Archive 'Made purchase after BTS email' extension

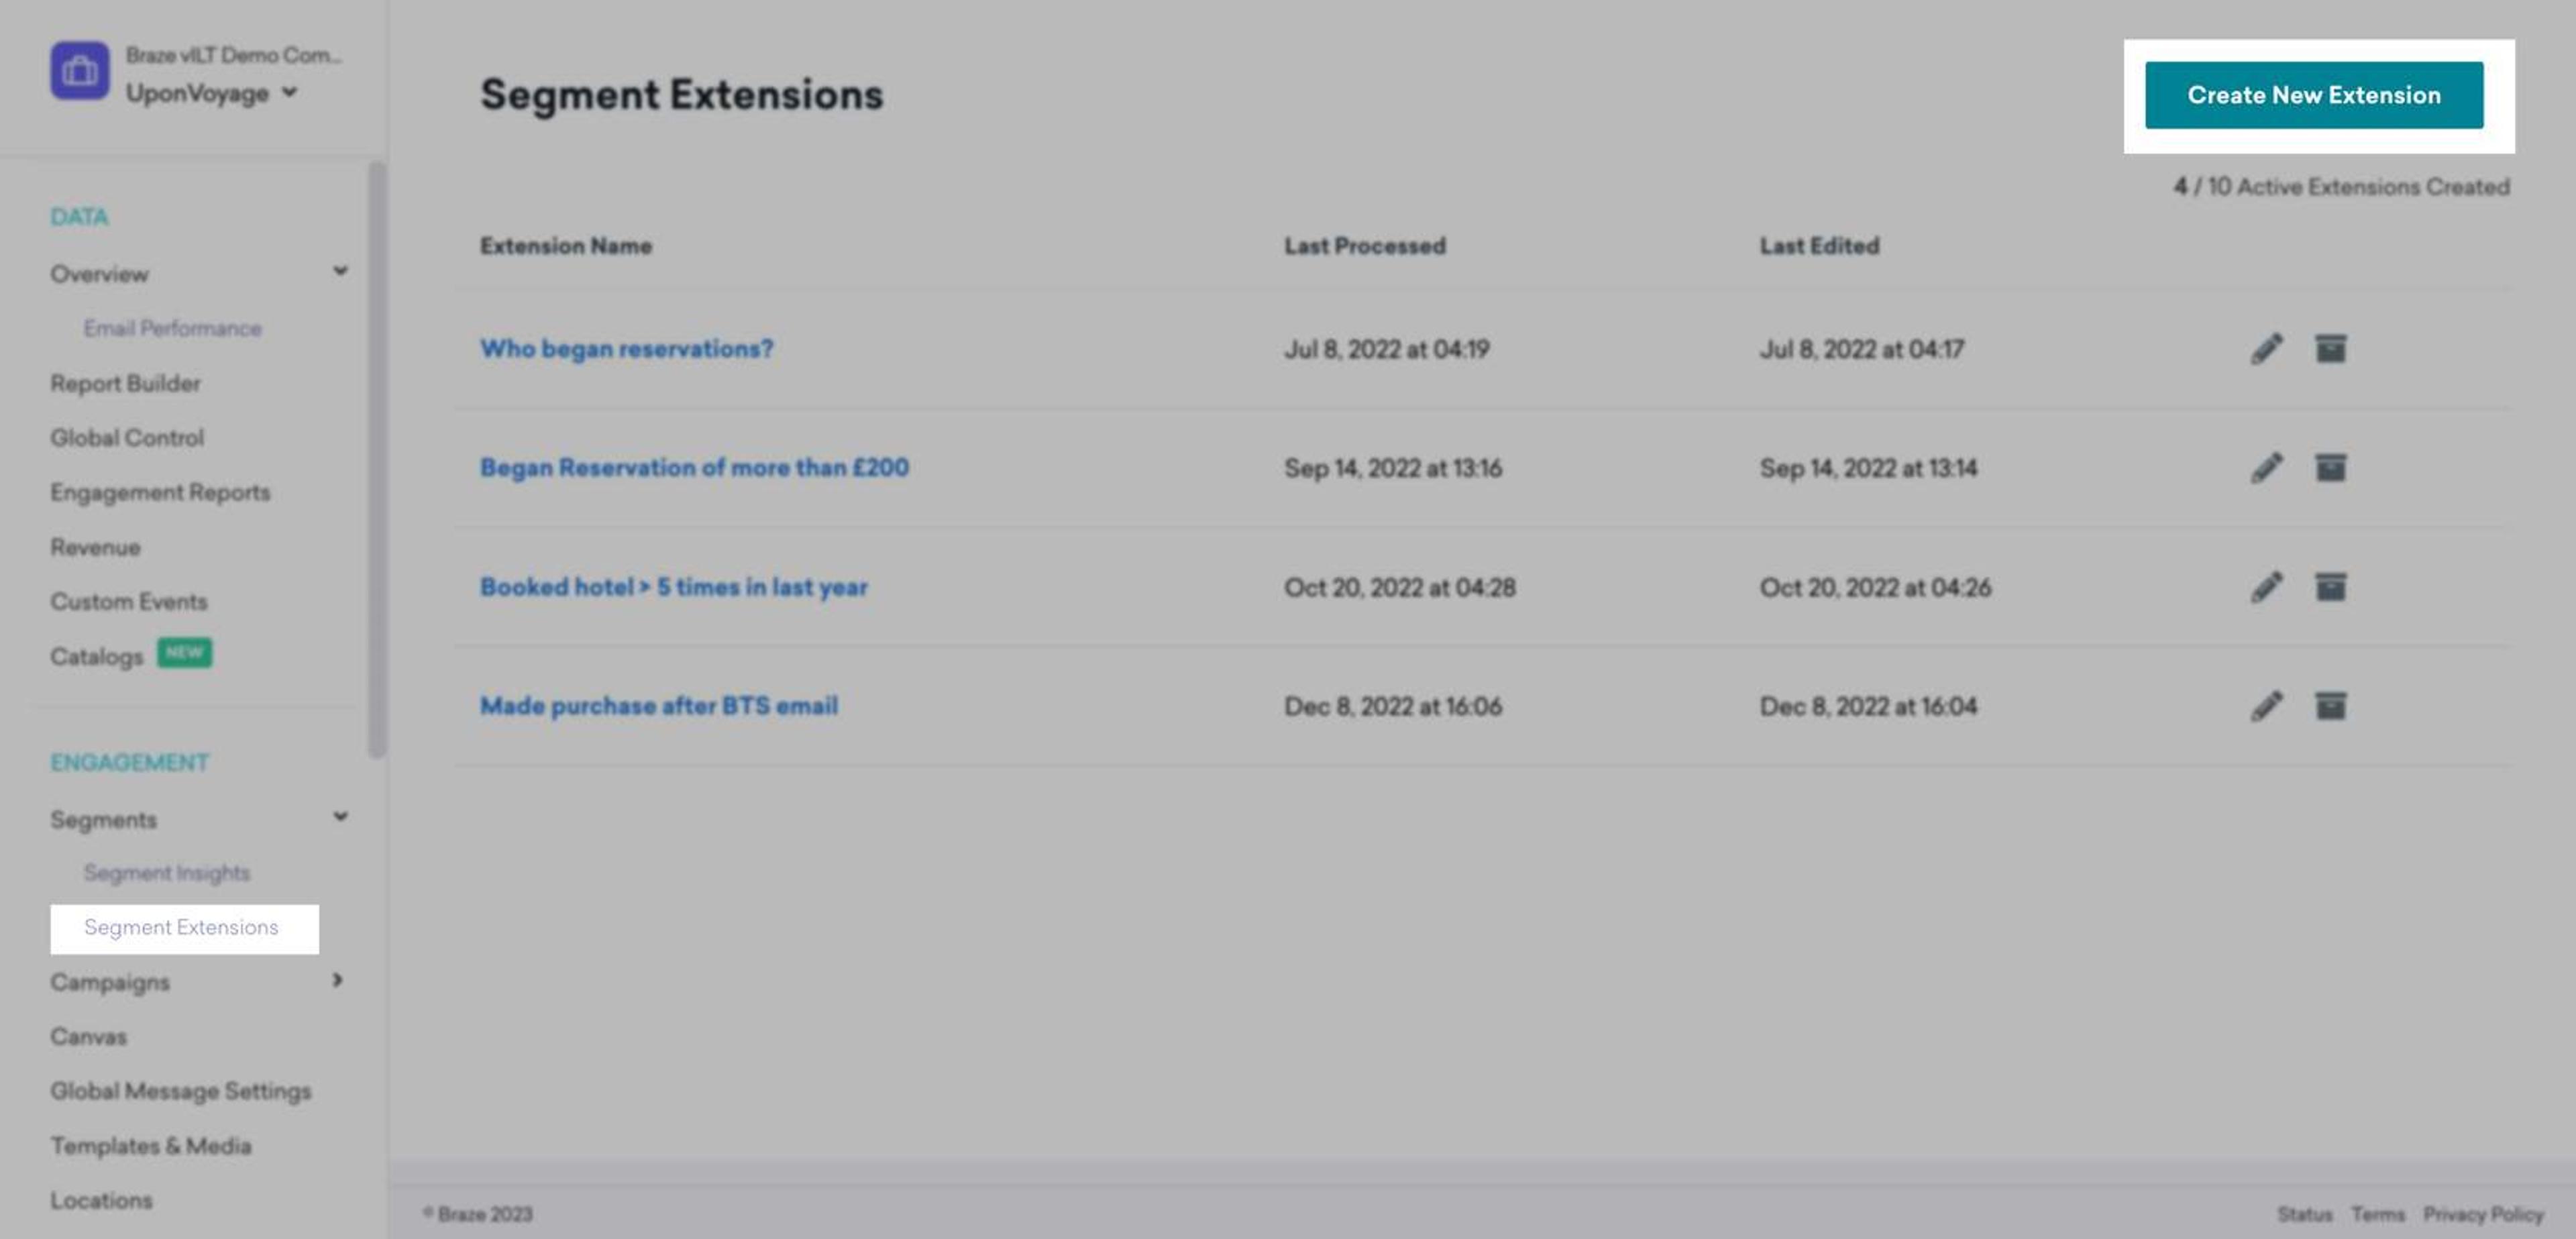click(x=2330, y=706)
